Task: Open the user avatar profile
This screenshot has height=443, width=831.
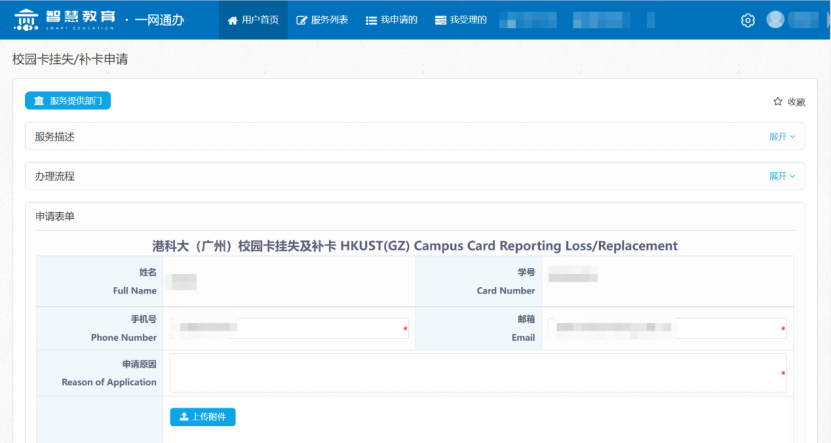Action: [776, 20]
